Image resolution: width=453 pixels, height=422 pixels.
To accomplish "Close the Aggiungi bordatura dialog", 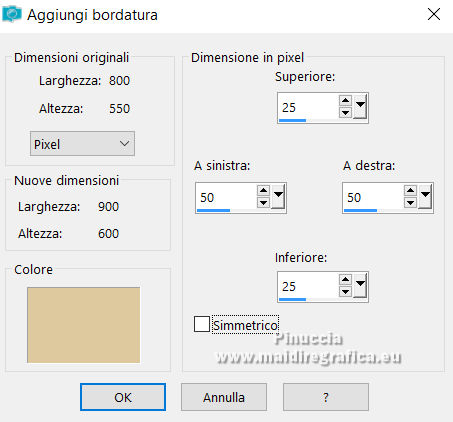I will pos(434,14).
